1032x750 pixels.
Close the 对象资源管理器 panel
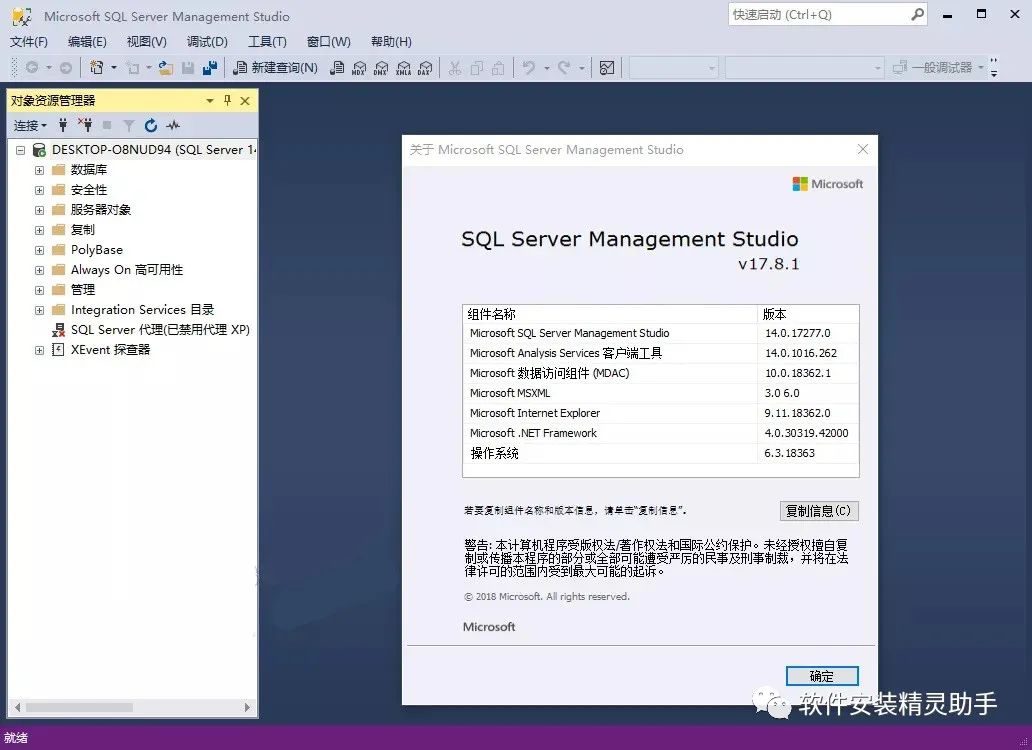[245, 101]
